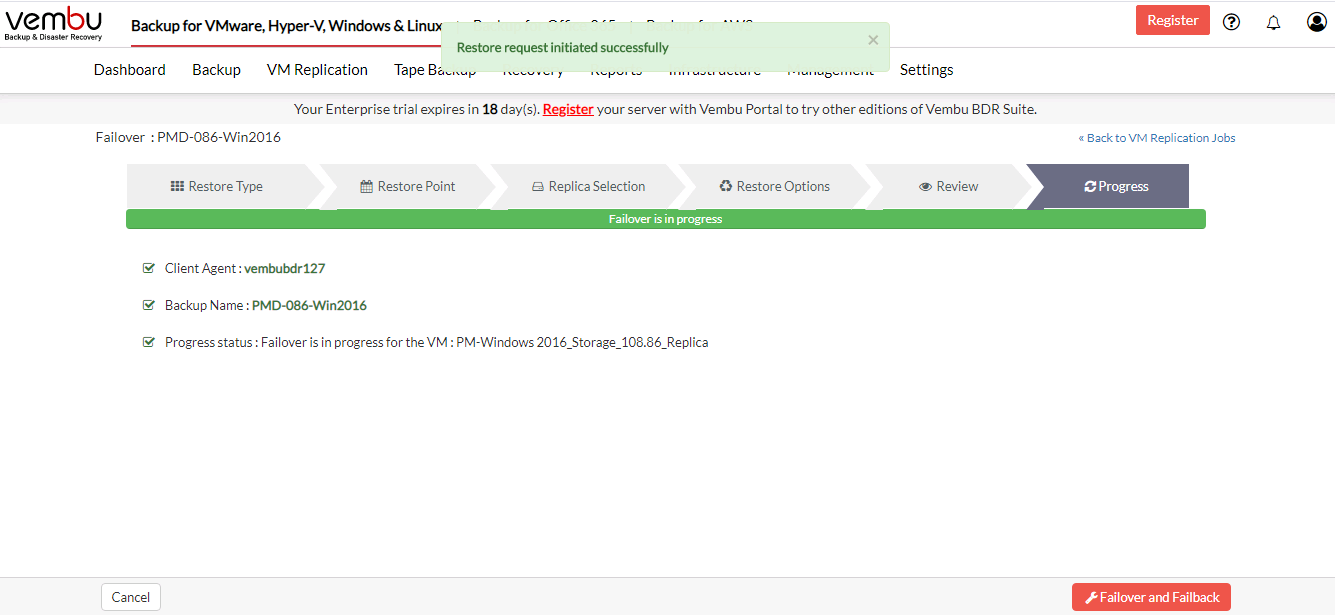The width and height of the screenshot is (1335, 615).
Task: Select the Progress step
Action: [1116, 186]
